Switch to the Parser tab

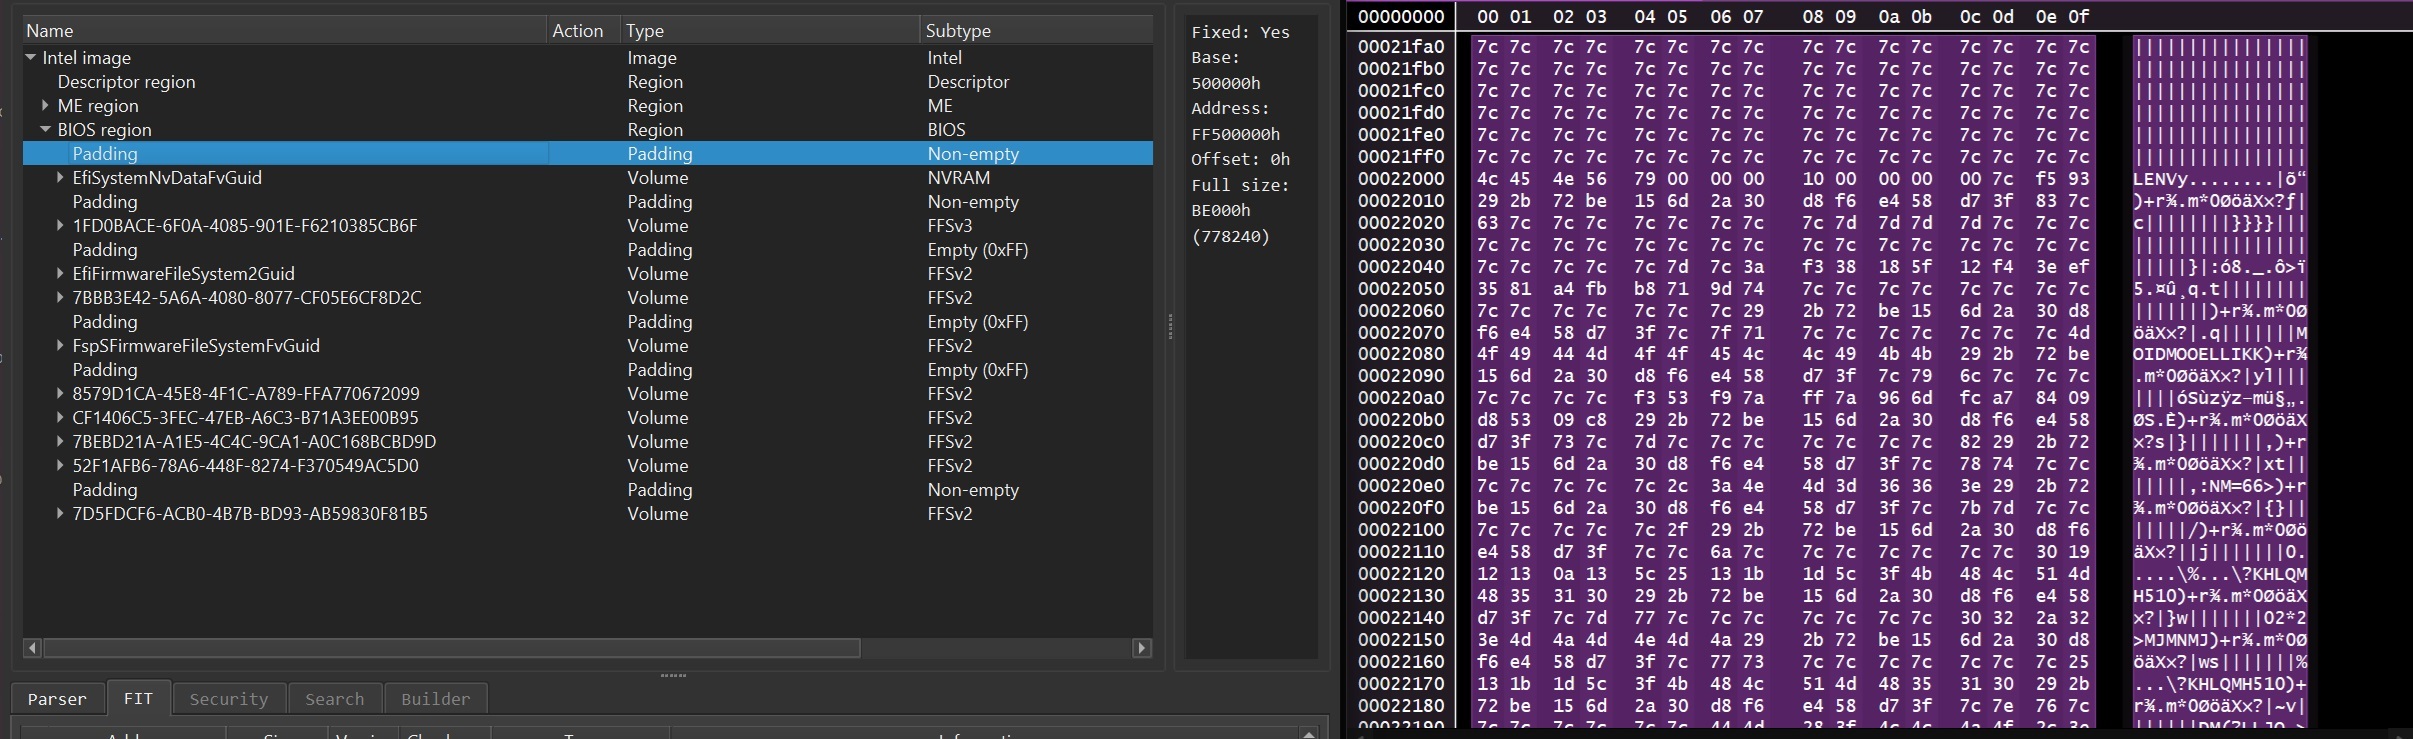click(x=57, y=699)
